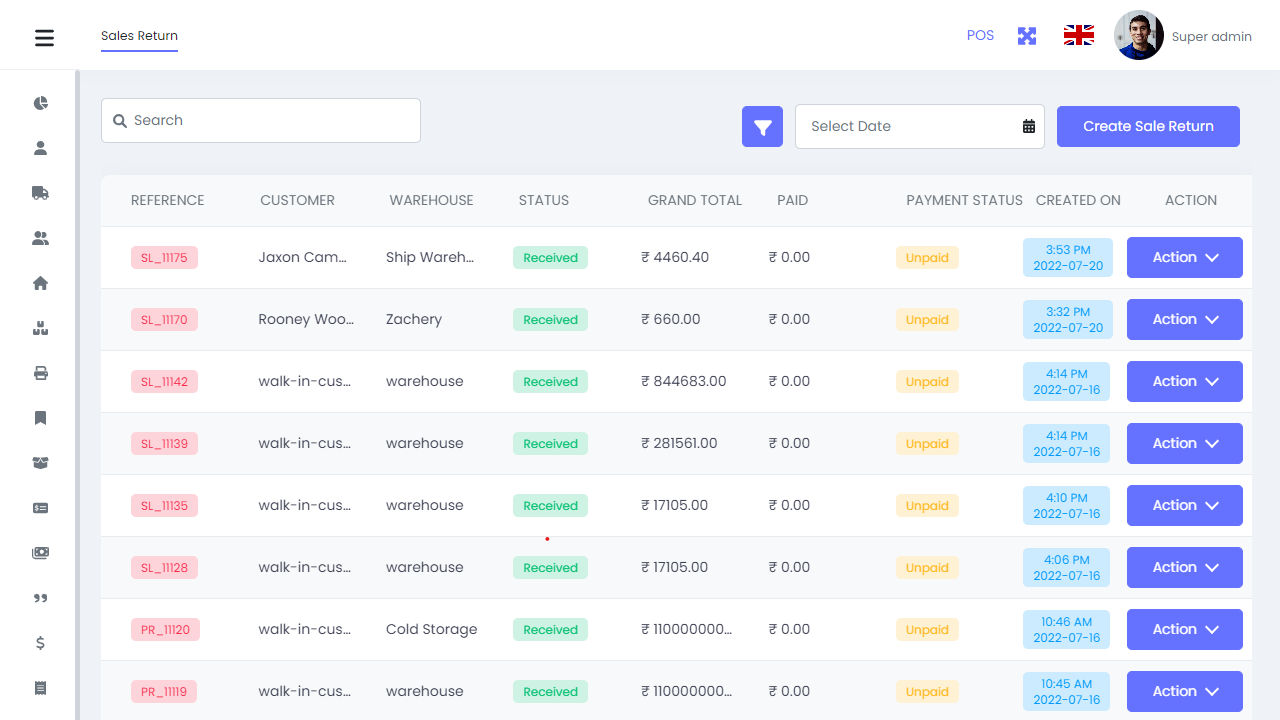Toggle fullscreen mode icon in the header
This screenshot has width=1280, height=720.
pos(1027,36)
